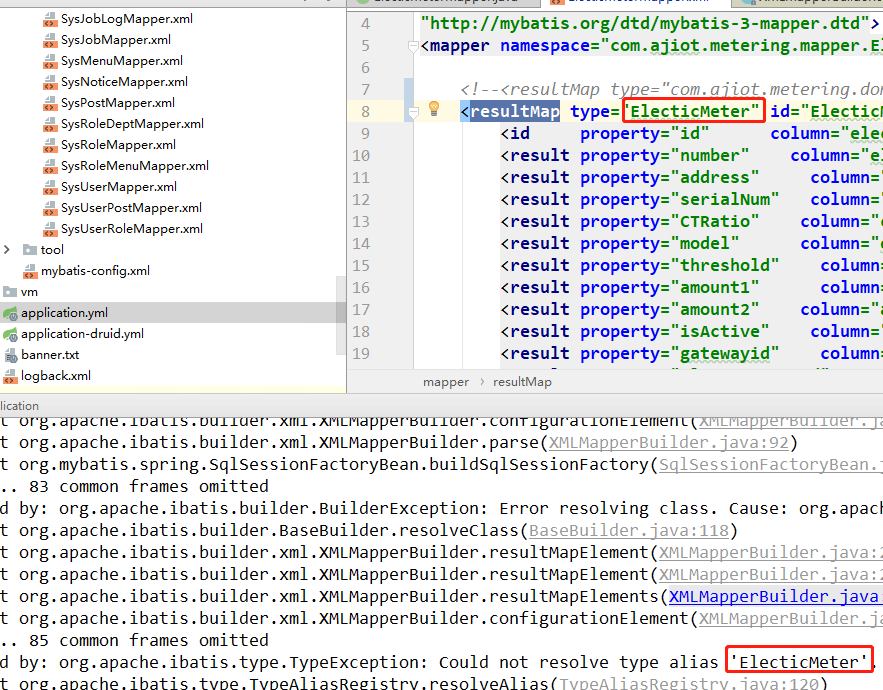Screen dimensions: 883x690
Task: Click the 'resultMap' breadcrumb
Action: click(x=522, y=382)
